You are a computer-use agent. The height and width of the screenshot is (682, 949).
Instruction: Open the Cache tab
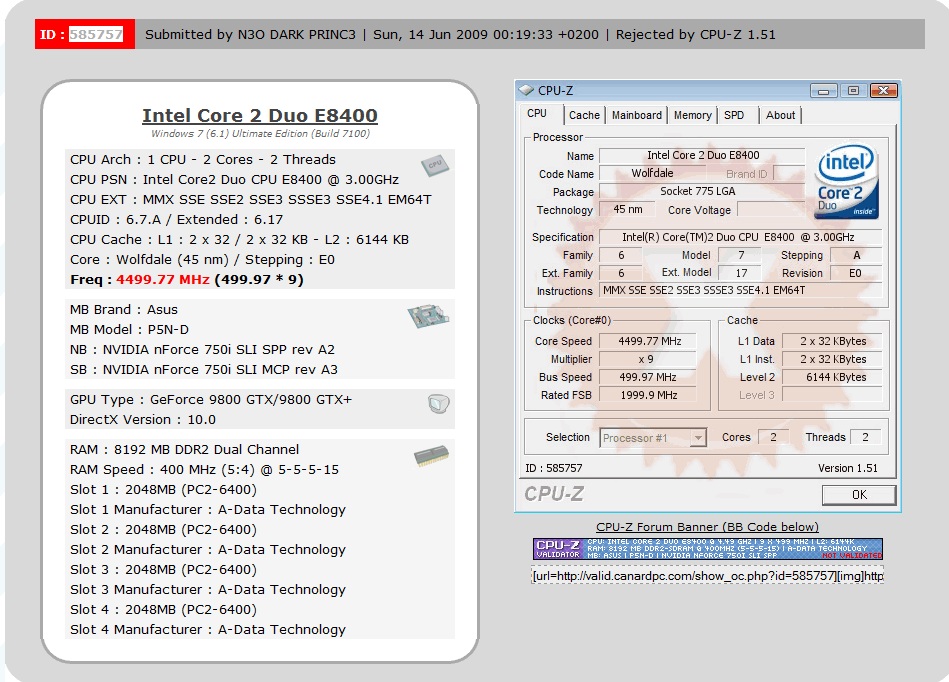click(x=584, y=115)
